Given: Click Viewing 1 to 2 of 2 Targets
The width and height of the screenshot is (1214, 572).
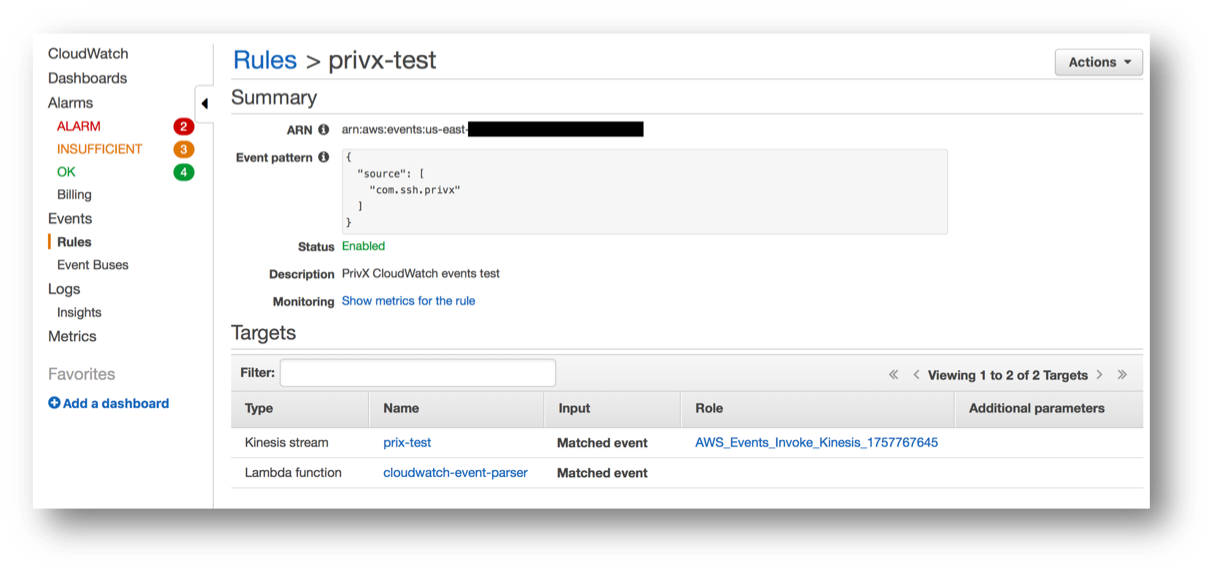Looking at the screenshot, I should coord(1007,375).
